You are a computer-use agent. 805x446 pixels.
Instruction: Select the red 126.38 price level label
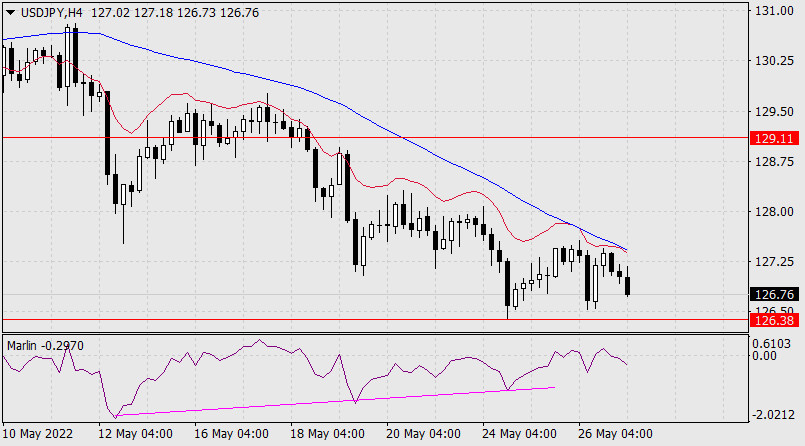pyautogui.click(x=774, y=321)
